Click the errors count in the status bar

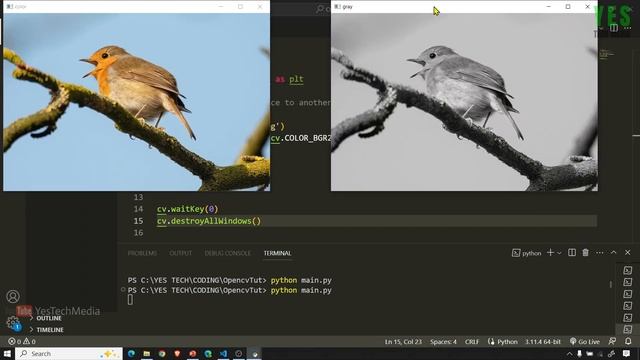(15, 342)
